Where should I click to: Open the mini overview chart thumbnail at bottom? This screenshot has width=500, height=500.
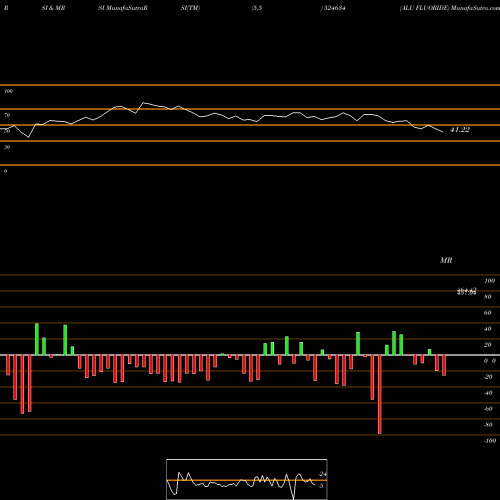247,479
